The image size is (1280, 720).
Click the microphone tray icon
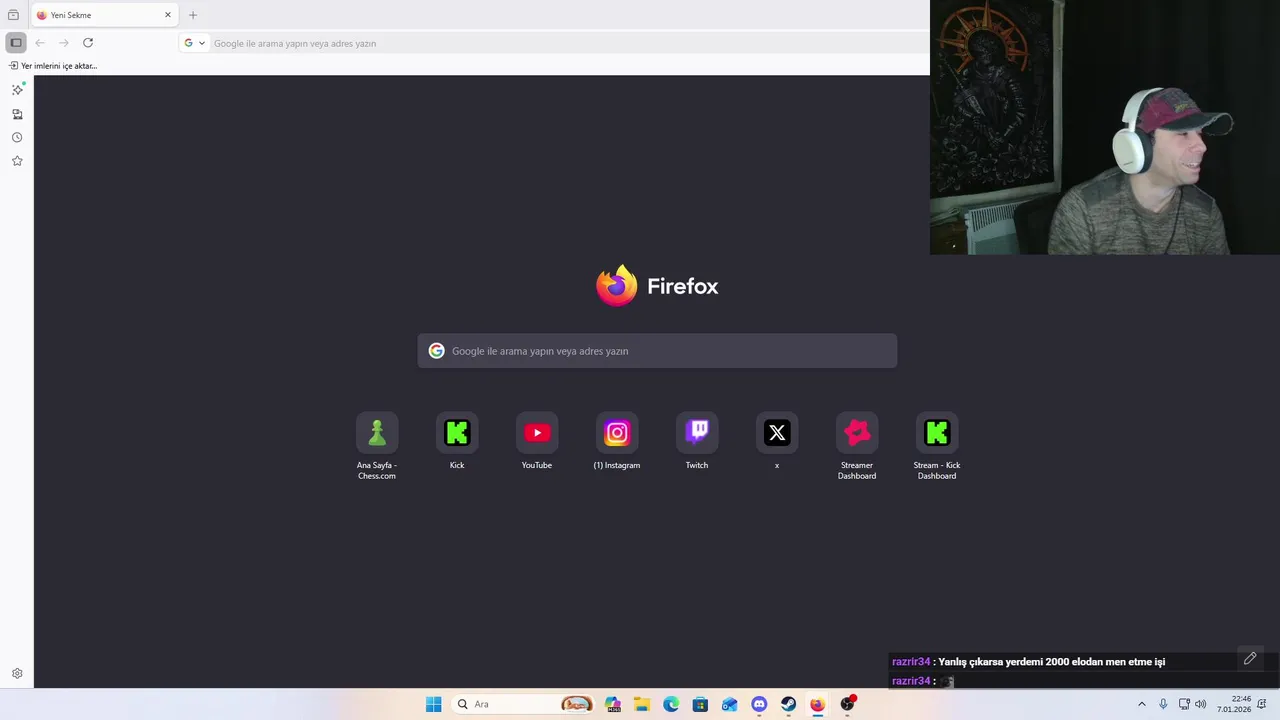click(1163, 704)
